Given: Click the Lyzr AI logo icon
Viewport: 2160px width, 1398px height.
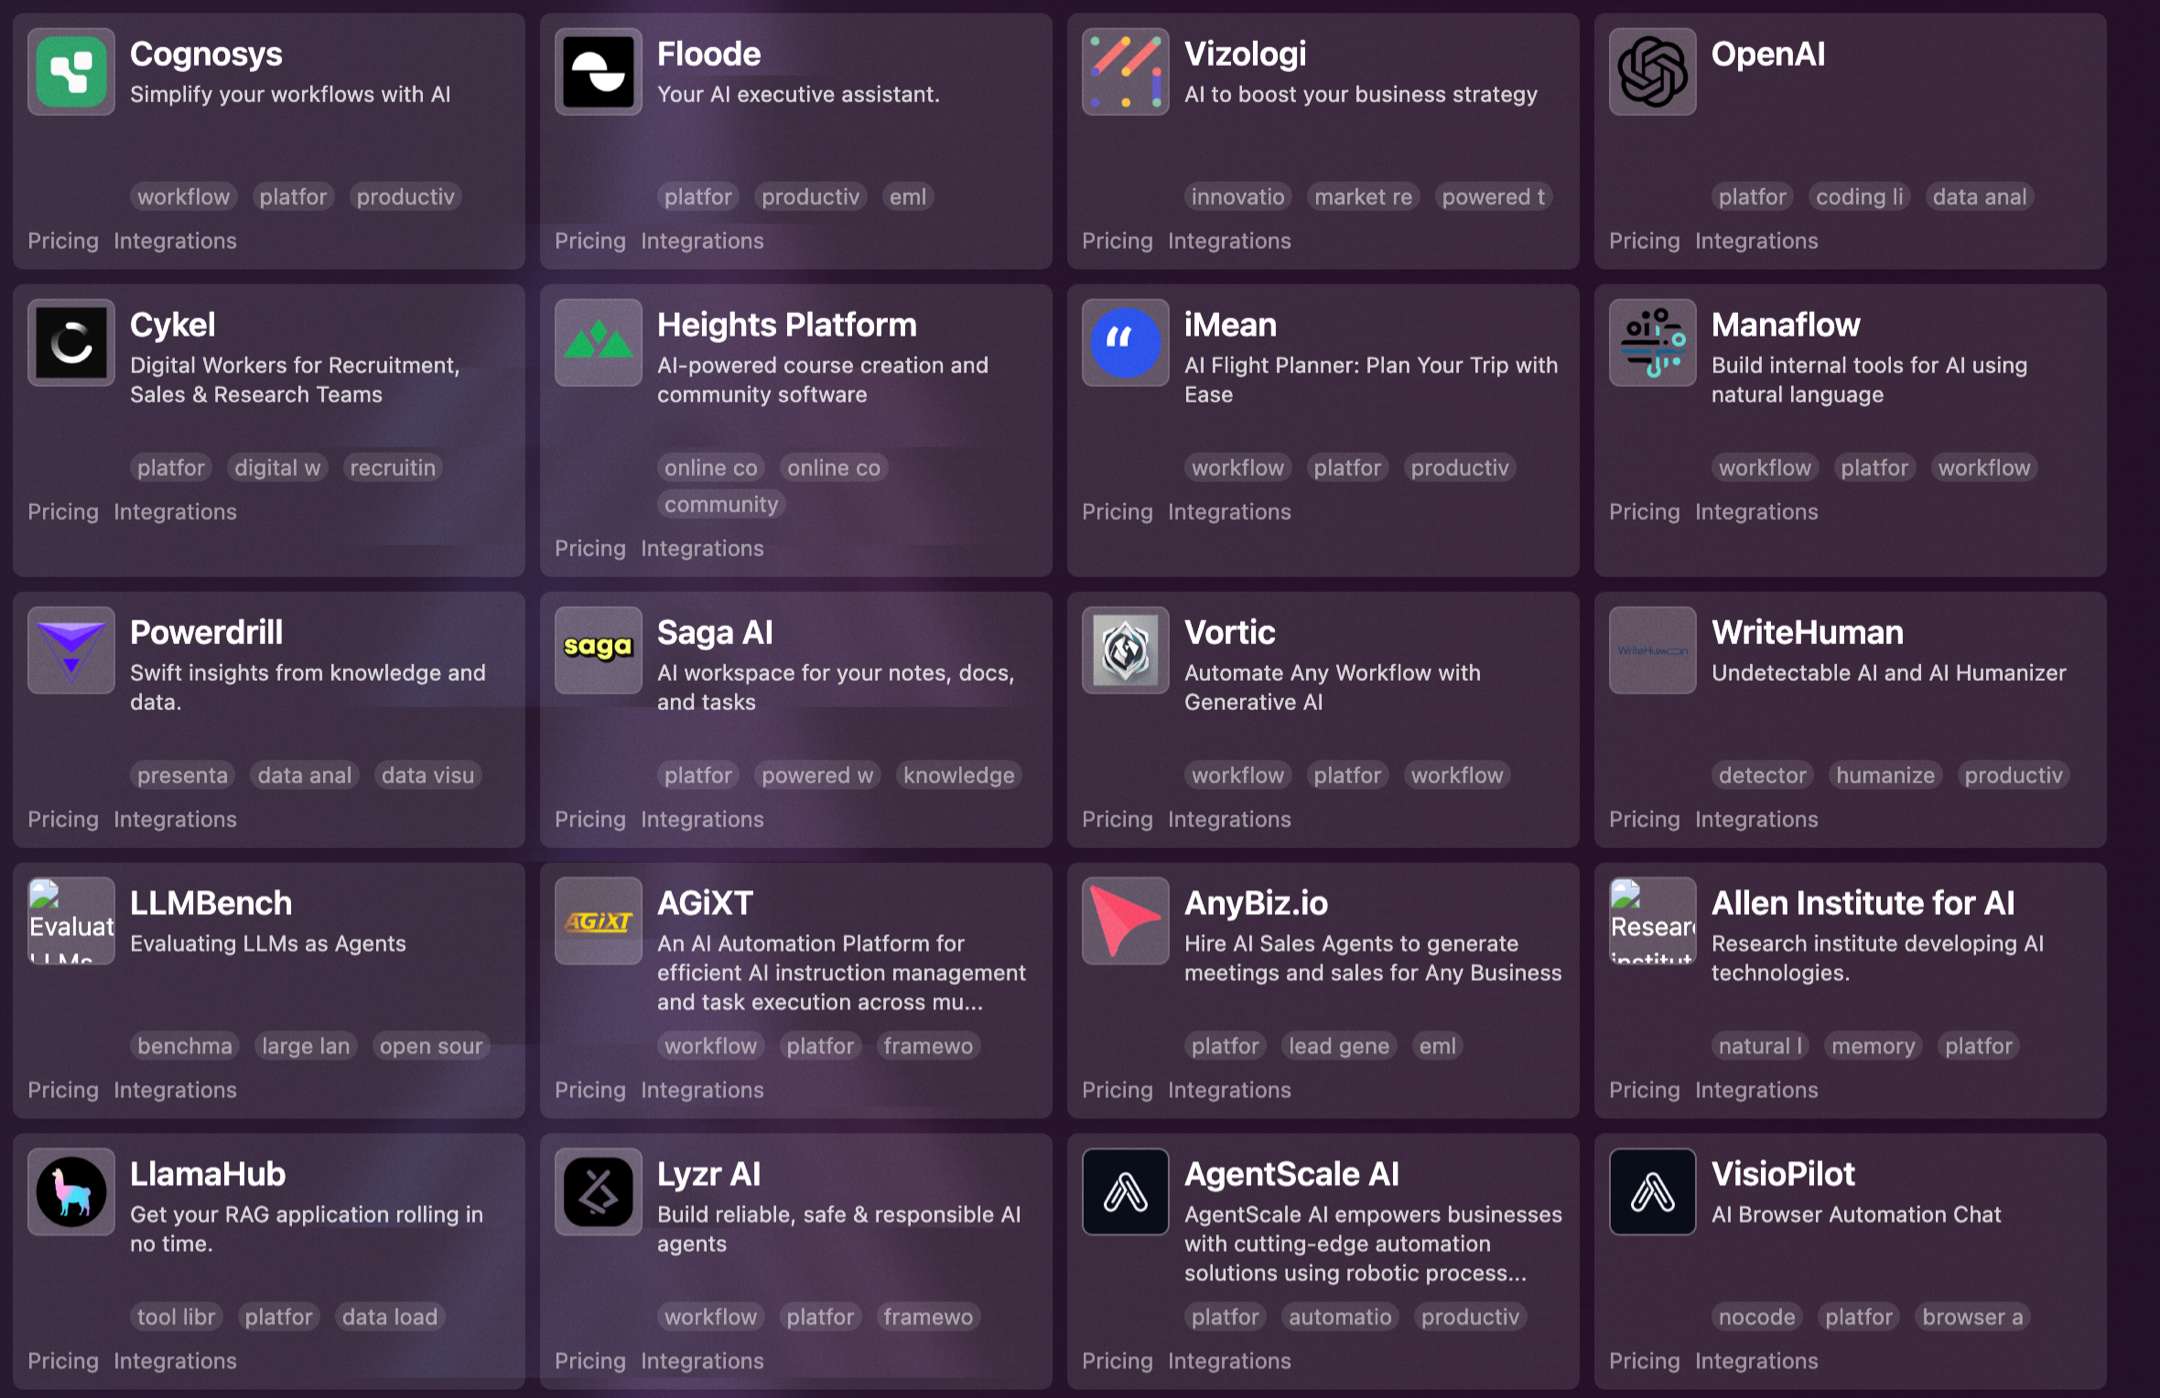Looking at the screenshot, I should click(598, 1191).
